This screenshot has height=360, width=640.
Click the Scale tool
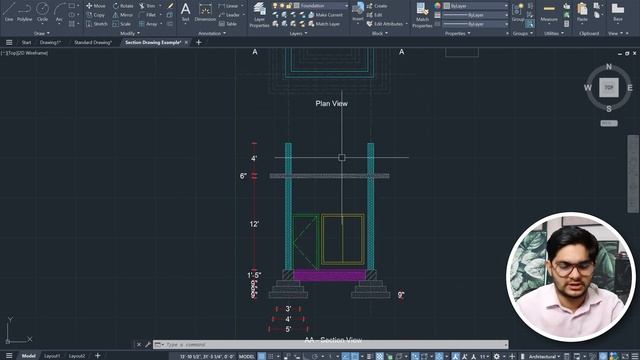(x=122, y=24)
